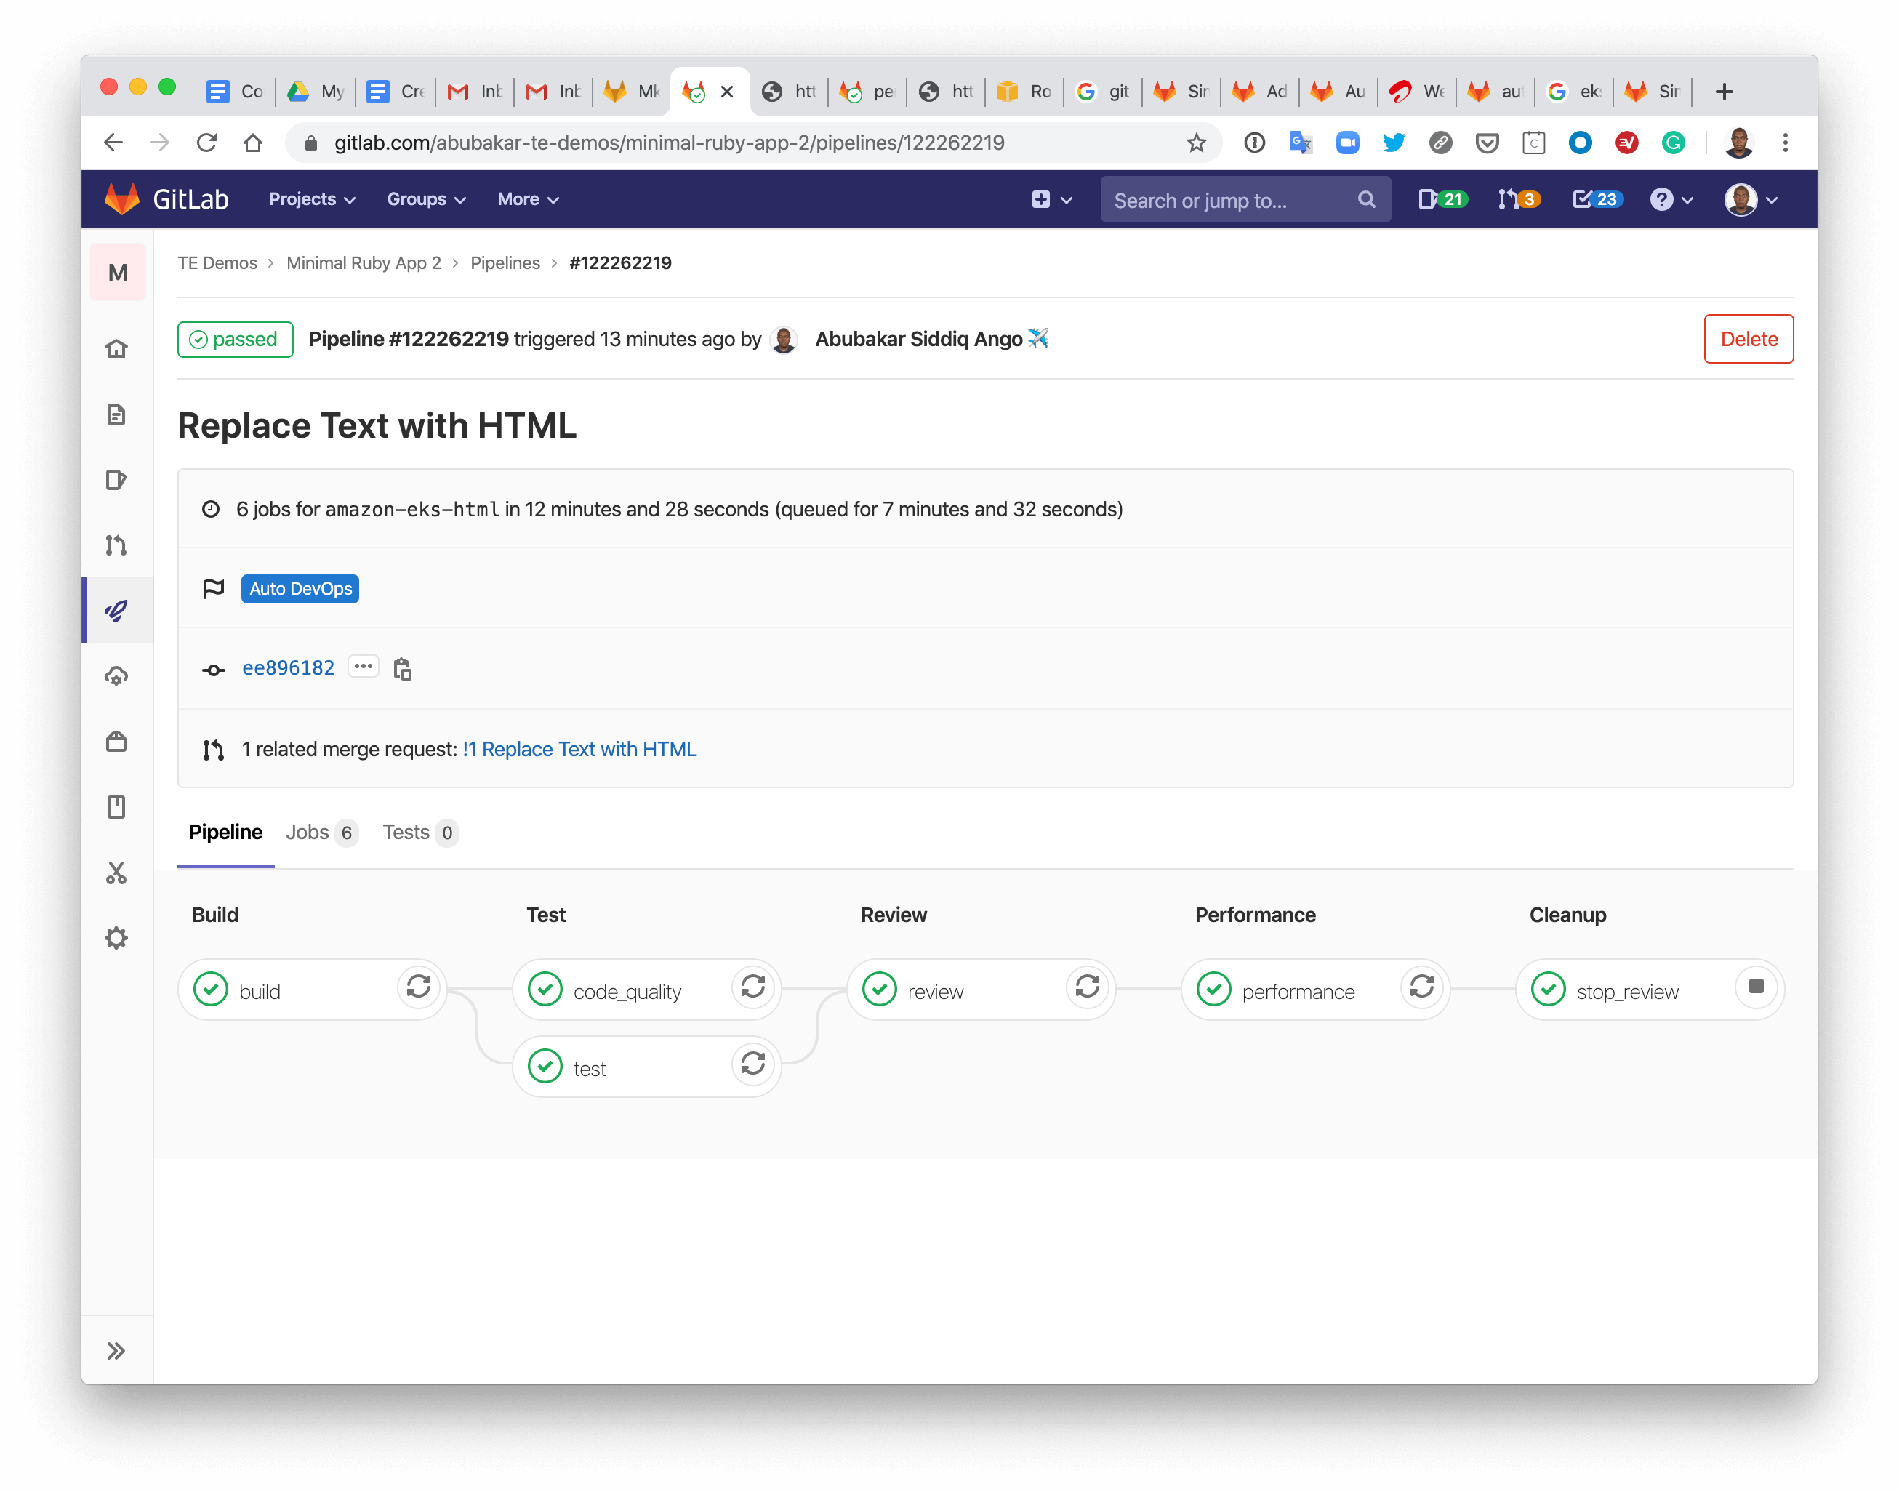This screenshot has width=1899, height=1492.
Task: Stop the stop_review job
Action: tap(1756, 988)
